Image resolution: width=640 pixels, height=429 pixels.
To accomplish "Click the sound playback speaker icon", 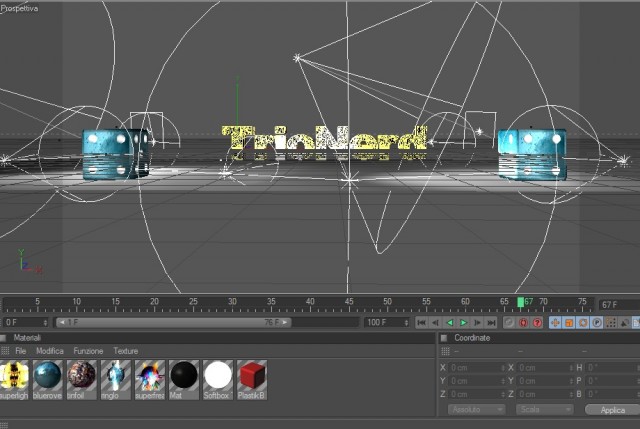I will point(624,323).
